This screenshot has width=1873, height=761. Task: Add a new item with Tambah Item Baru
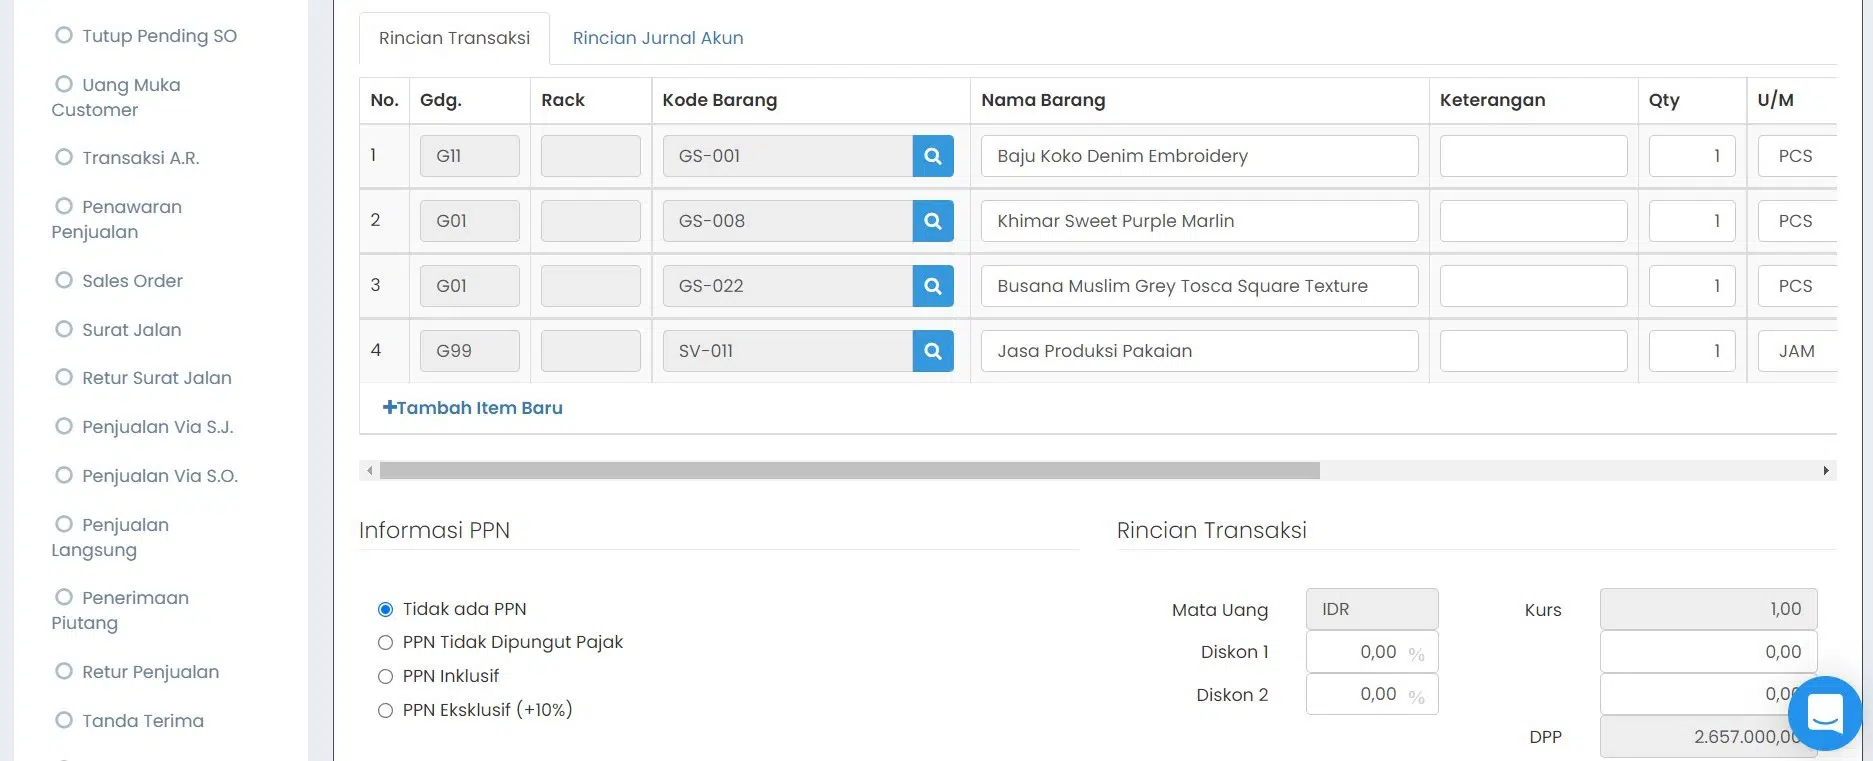[x=472, y=408]
